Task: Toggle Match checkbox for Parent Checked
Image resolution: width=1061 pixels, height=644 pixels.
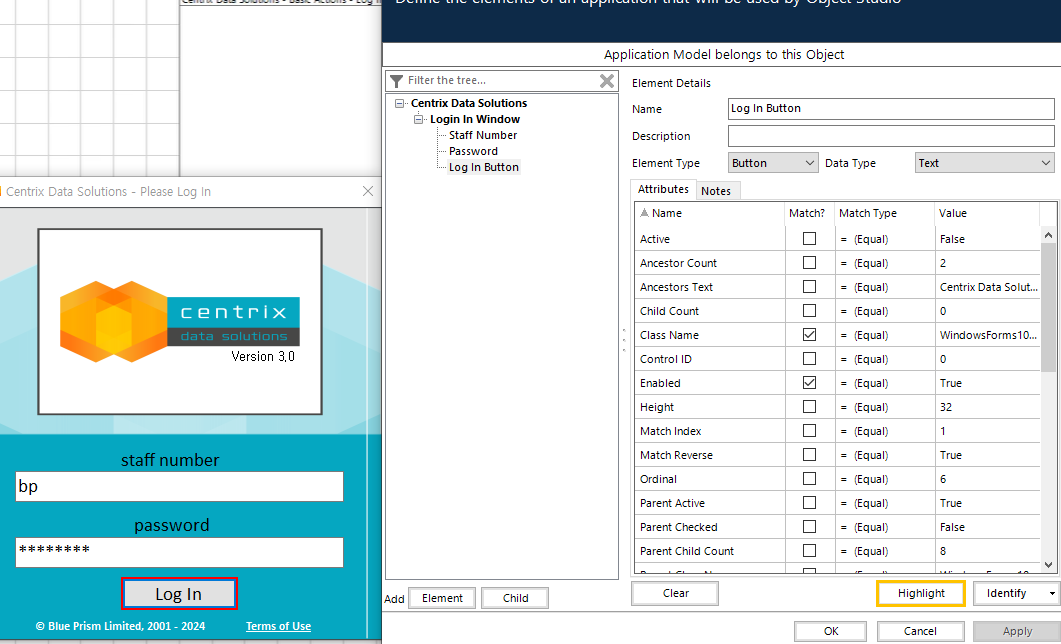Action: click(x=809, y=527)
